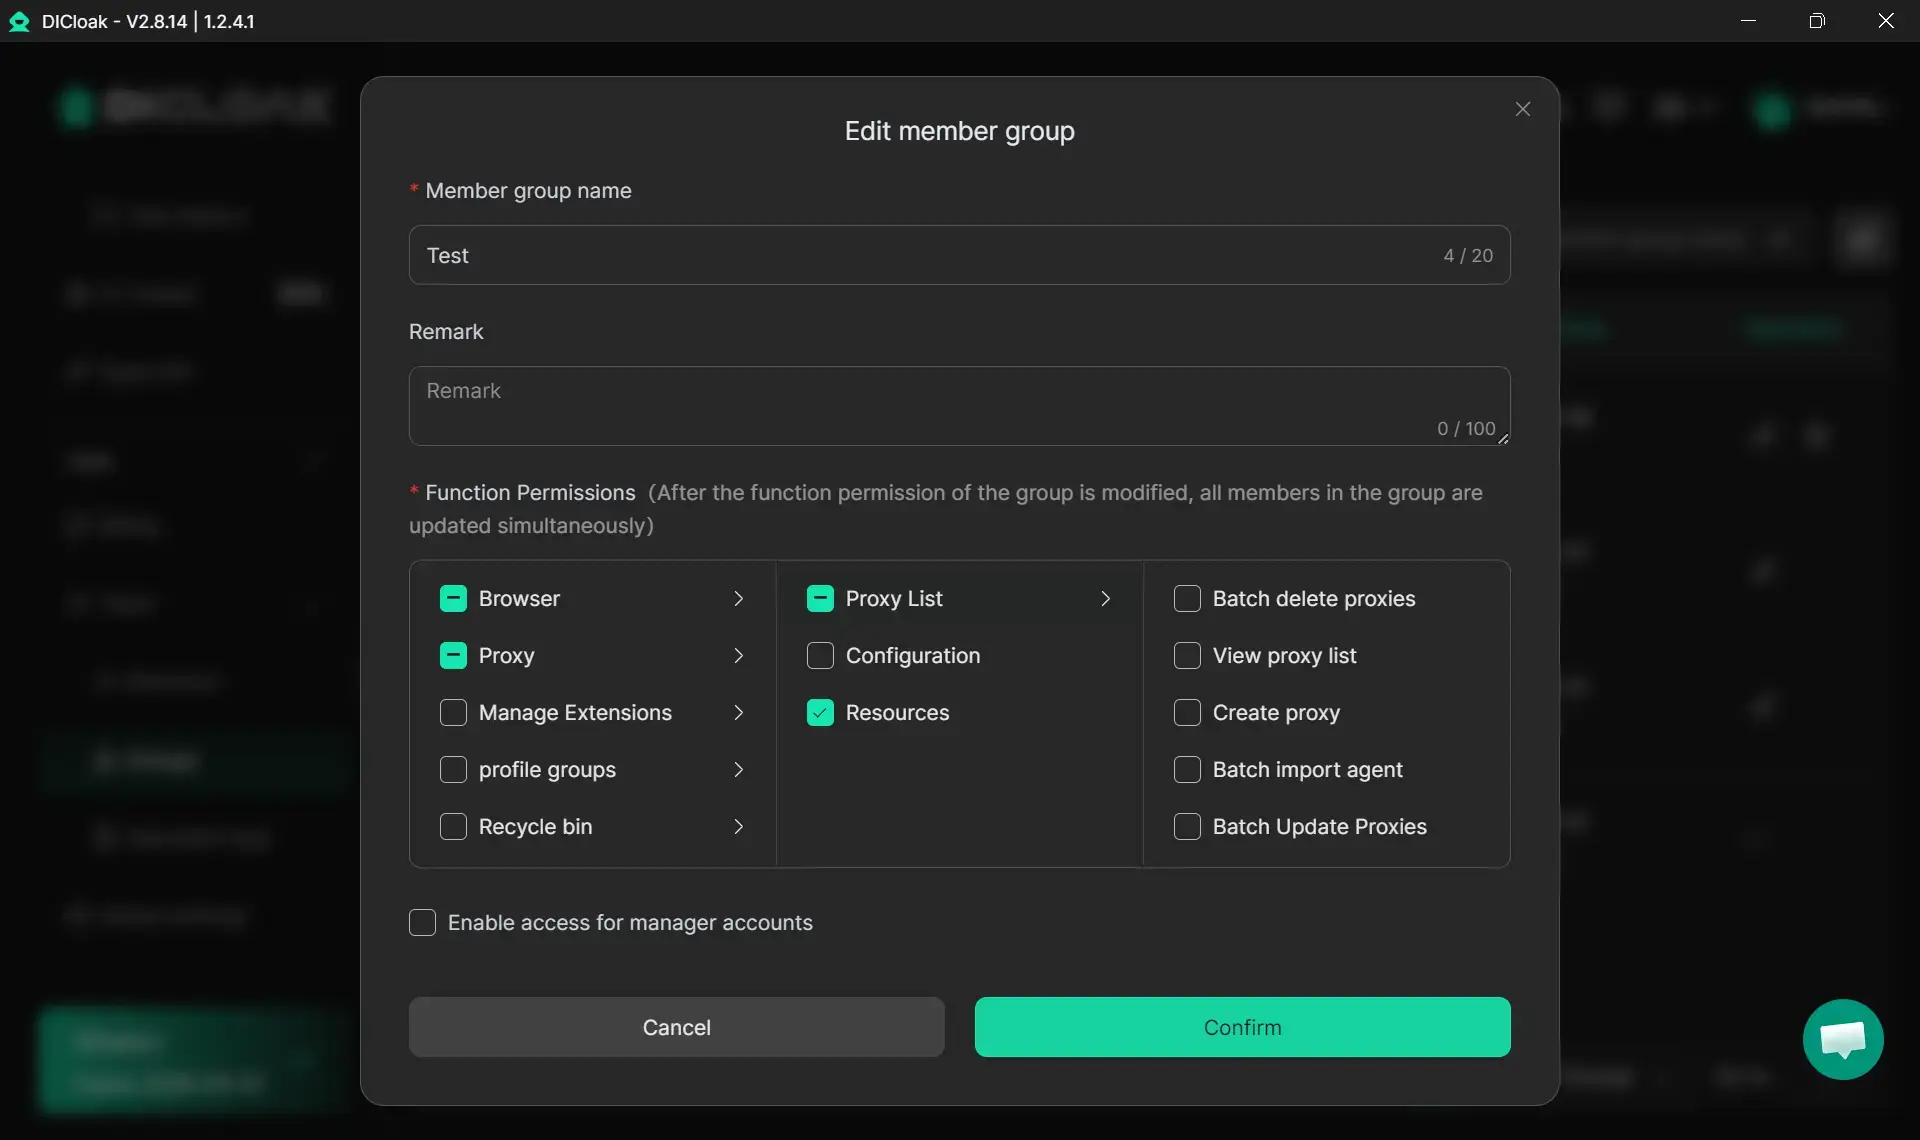The height and width of the screenshot is (1140, 1920).
Task: Expand the Browser permissions chevron
Action: 738,598
